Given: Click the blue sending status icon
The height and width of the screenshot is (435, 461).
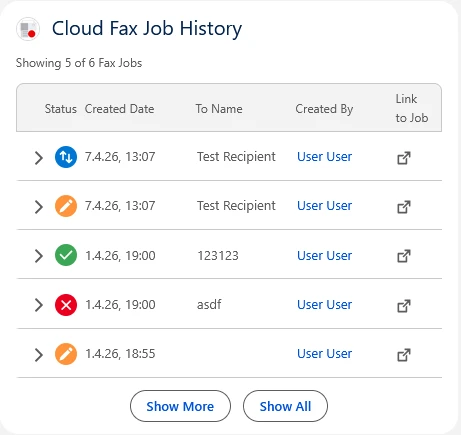Looking at the screenshot, I should [x=66, y=157].
